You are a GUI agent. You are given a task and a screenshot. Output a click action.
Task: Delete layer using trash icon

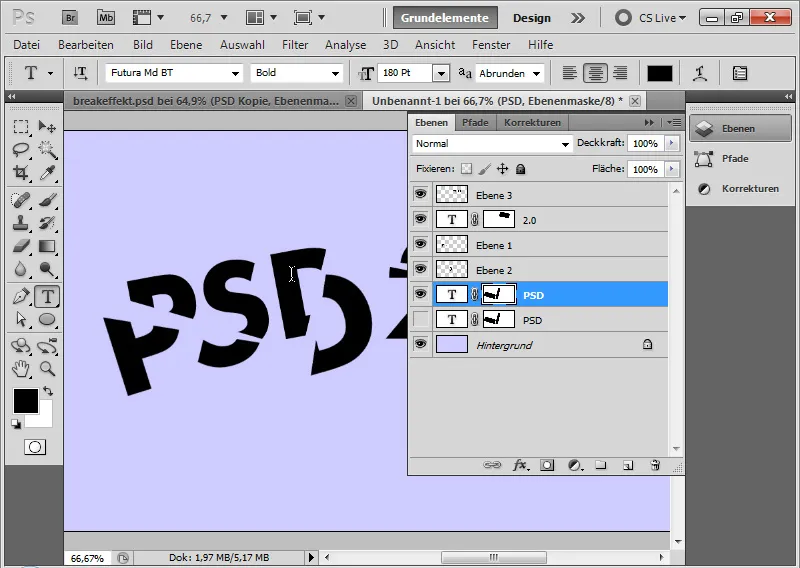click(655, 465)
